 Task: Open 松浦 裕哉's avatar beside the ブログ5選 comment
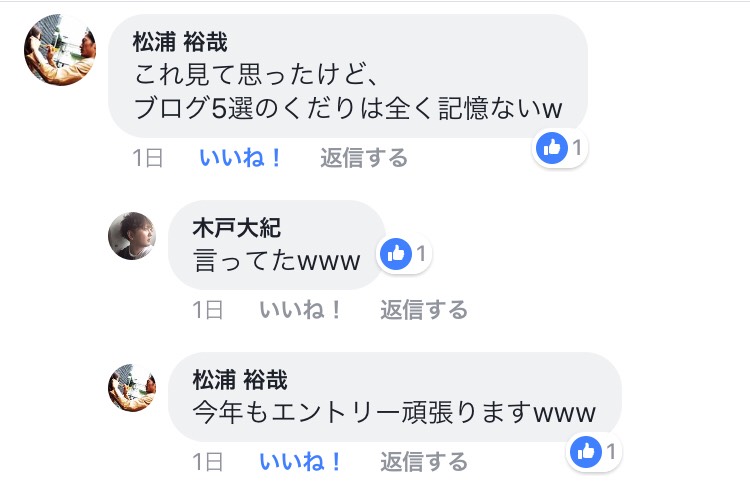(60, 50)
